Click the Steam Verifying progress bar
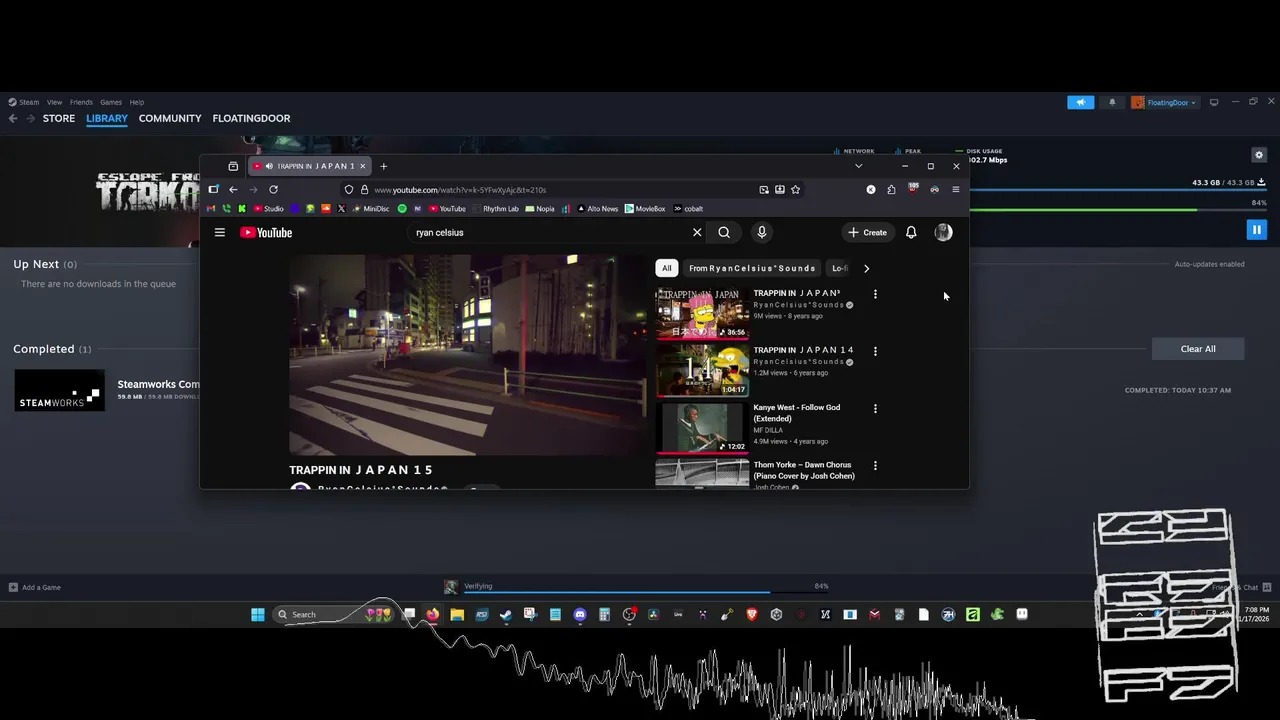This screenshot has height=720, width=1280. click(646, 592)
